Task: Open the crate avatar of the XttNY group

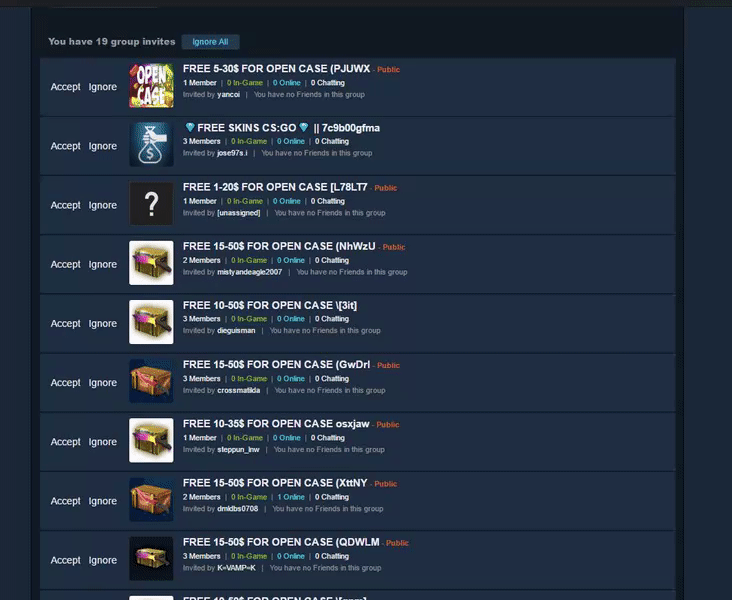Action: click(151, 500)
